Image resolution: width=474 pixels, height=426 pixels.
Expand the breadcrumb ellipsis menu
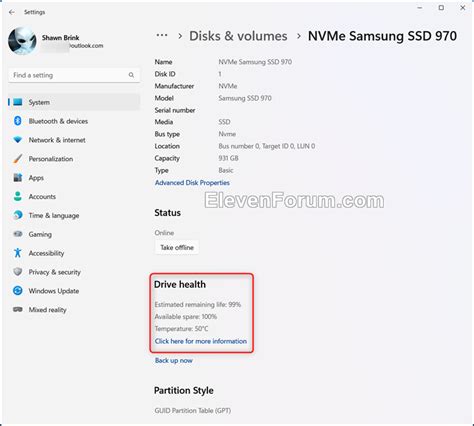(x=162, y=35)
